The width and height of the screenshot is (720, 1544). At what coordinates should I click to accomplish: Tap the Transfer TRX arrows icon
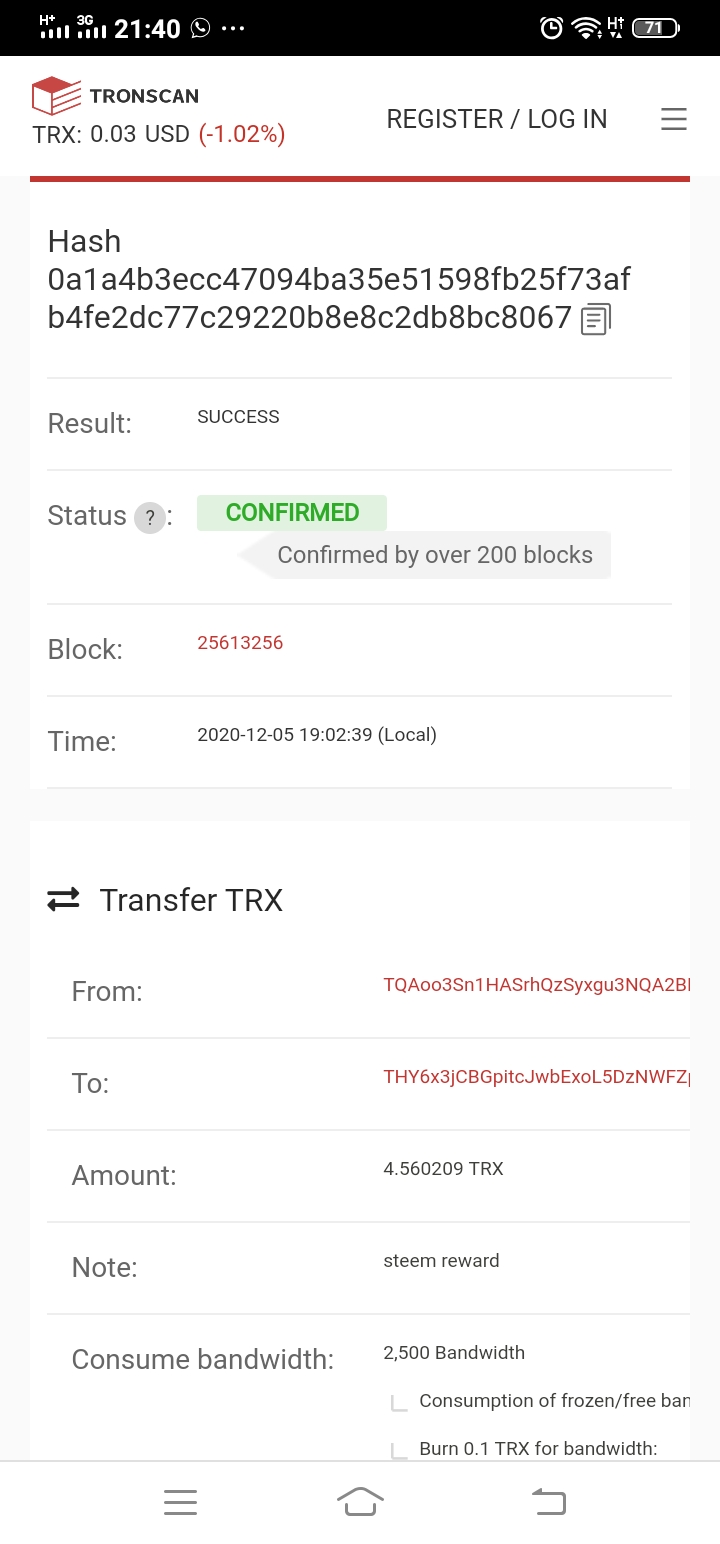[x=64, y=900]
